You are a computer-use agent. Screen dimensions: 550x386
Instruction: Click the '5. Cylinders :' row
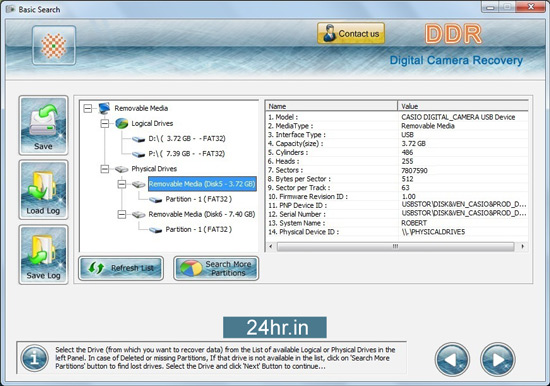397,152
